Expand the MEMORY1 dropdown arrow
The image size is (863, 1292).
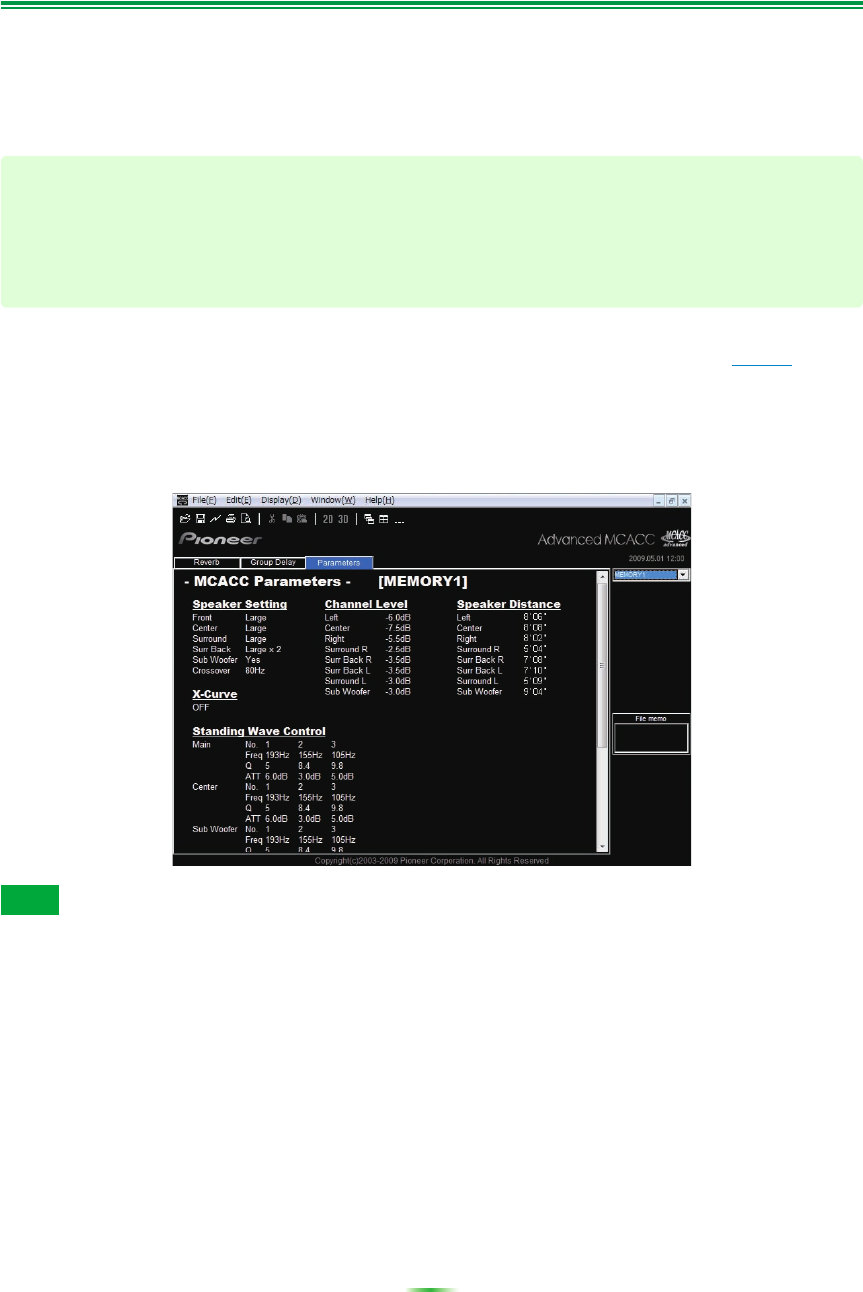point(684,575)
